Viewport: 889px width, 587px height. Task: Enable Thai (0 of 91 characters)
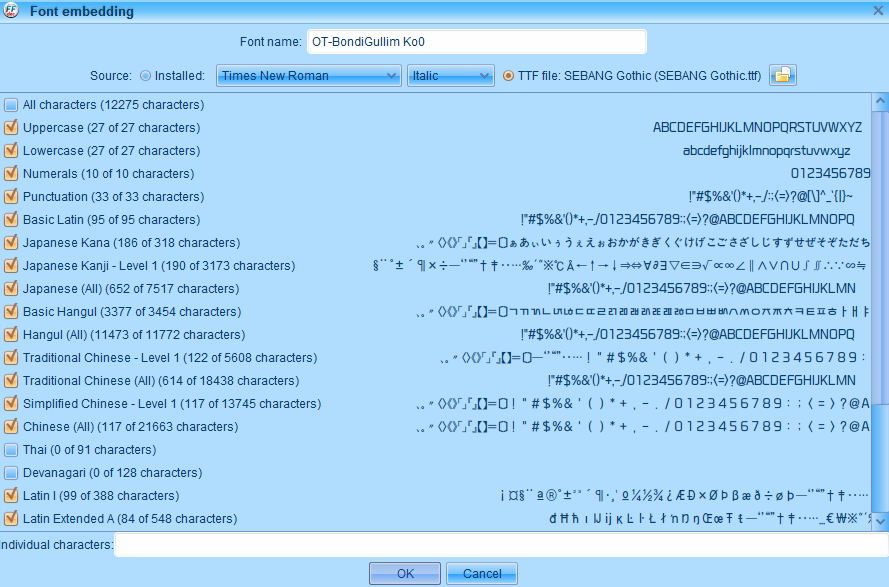(x=11, y=450)
